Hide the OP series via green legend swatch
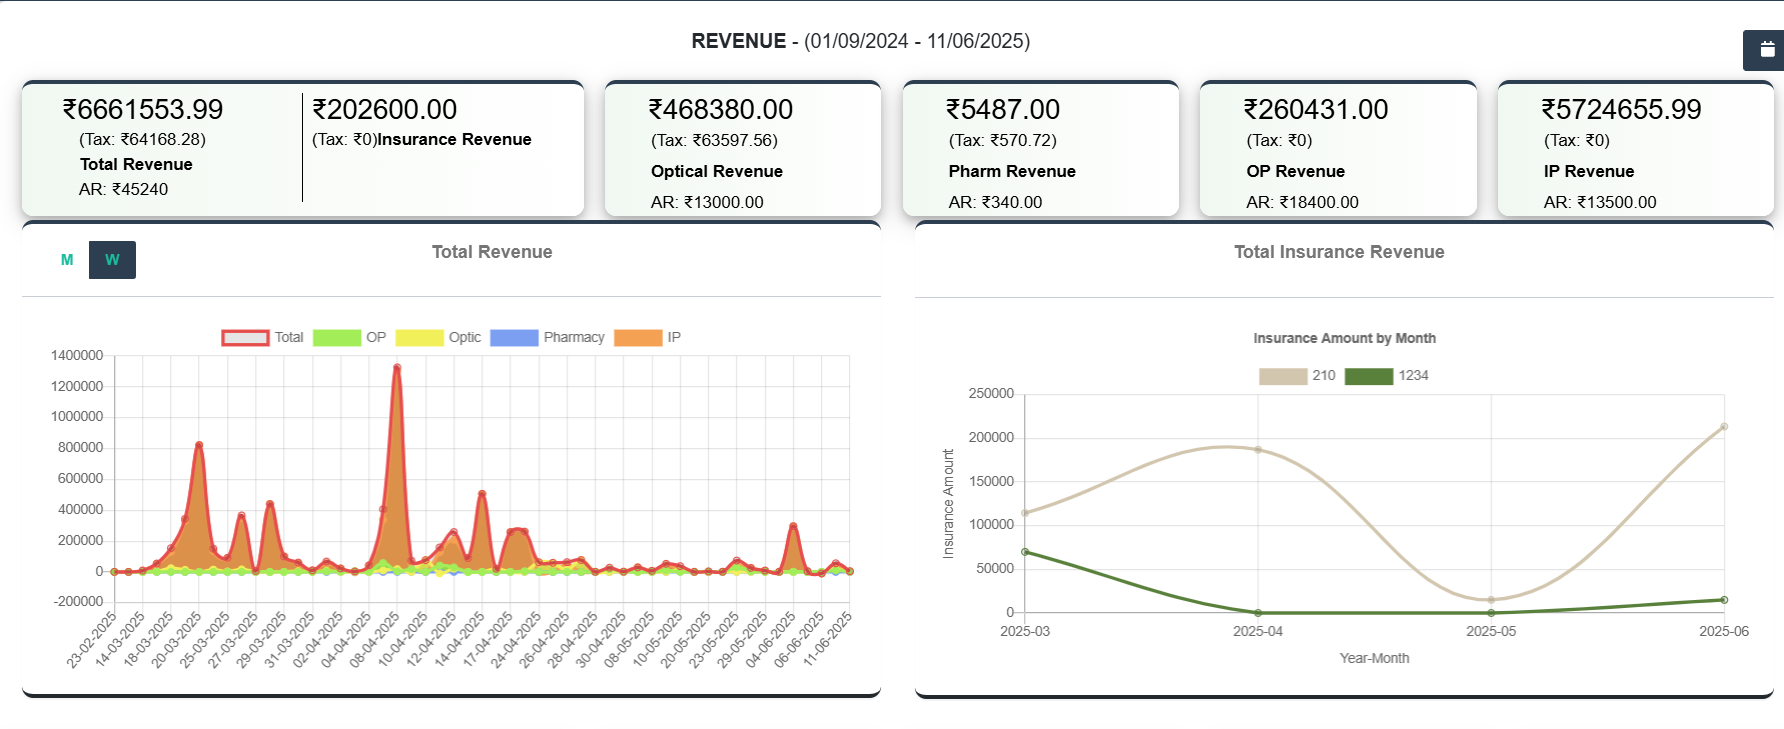This screenshot has height=729, width=1784. point(337,338)
